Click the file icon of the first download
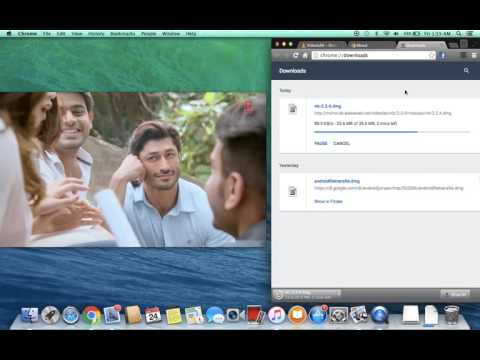 click(292, 108)
